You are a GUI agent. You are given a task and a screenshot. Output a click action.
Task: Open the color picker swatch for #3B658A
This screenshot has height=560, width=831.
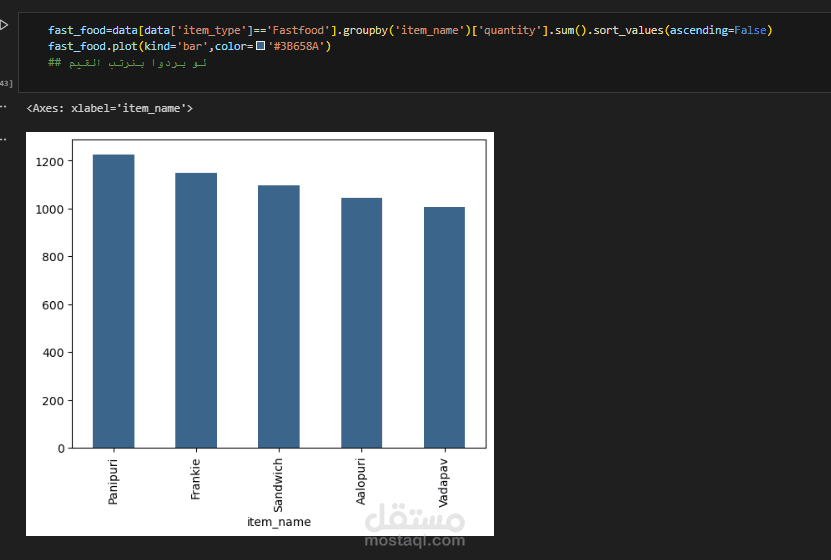click(x=260, y=46)
